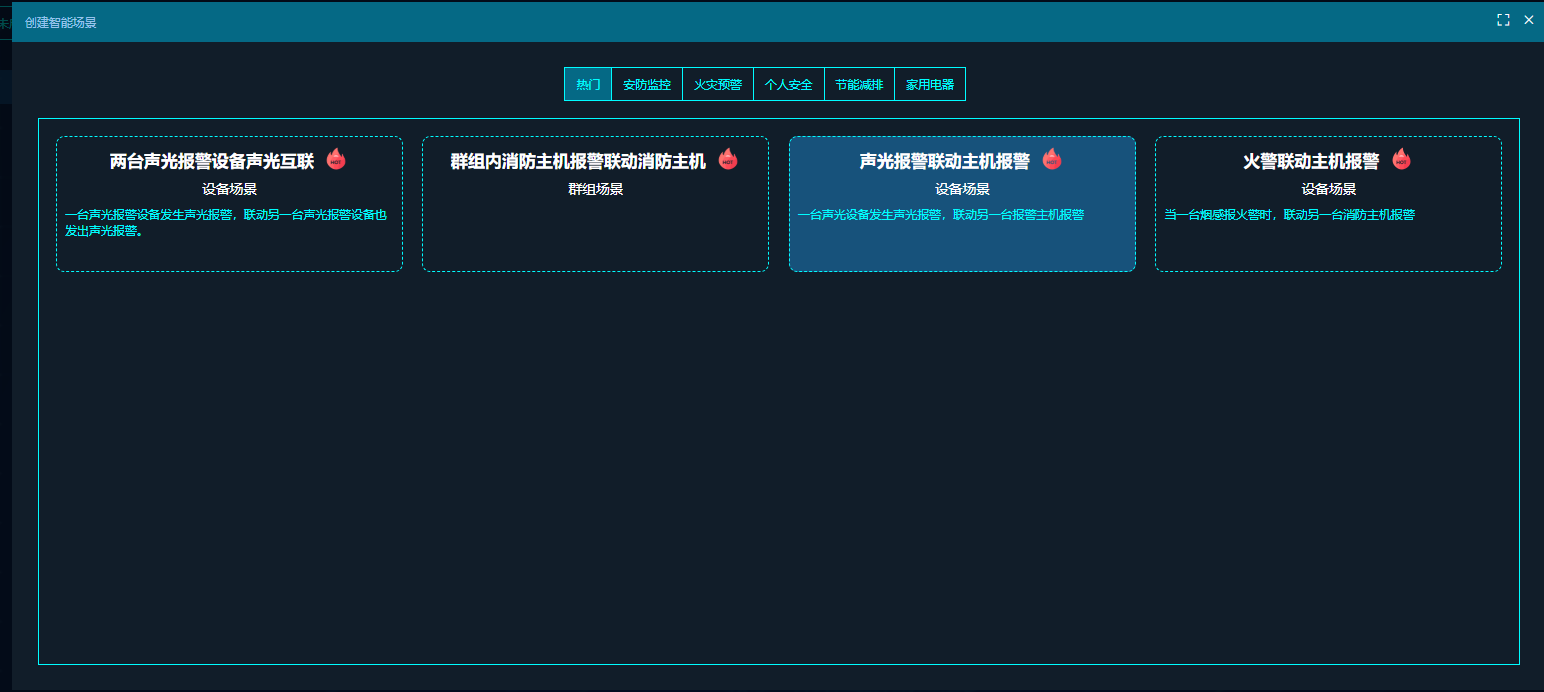The height and width of the screenshot is (692, 1544).
Task: Pick the 声光报警联动主机报警 scene title
Action: [944, 162]
